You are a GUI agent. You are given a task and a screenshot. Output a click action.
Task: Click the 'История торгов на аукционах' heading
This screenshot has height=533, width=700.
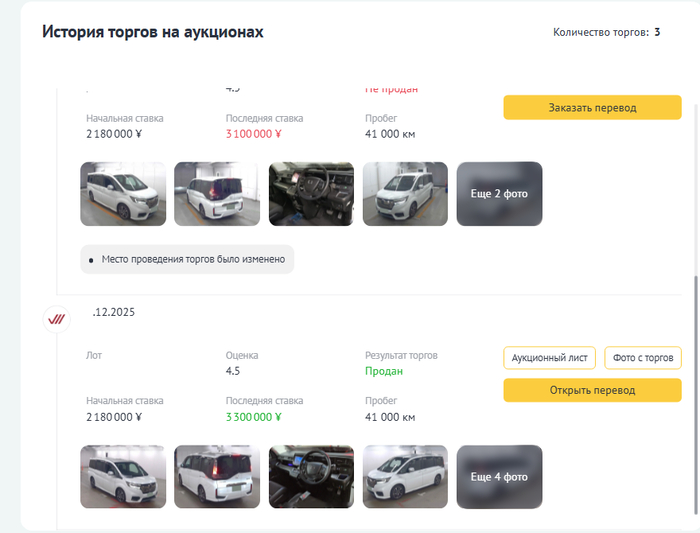pyautogui.click(x=153, y=32)
